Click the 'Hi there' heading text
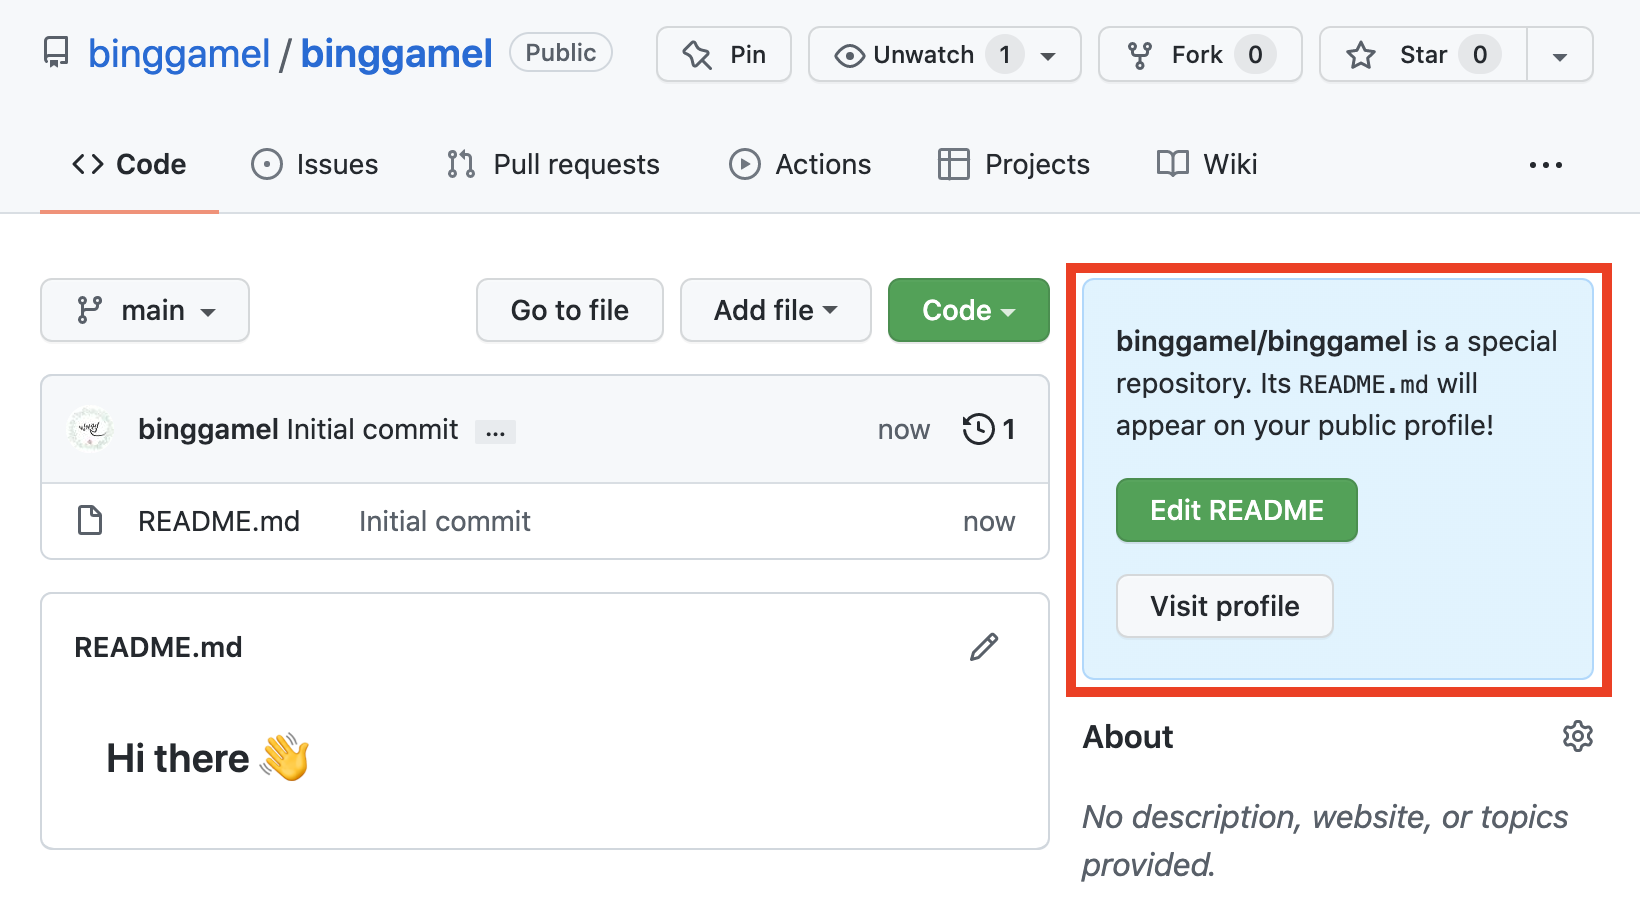This screenshot has height=902, width=1640. [x=178, y=758]
